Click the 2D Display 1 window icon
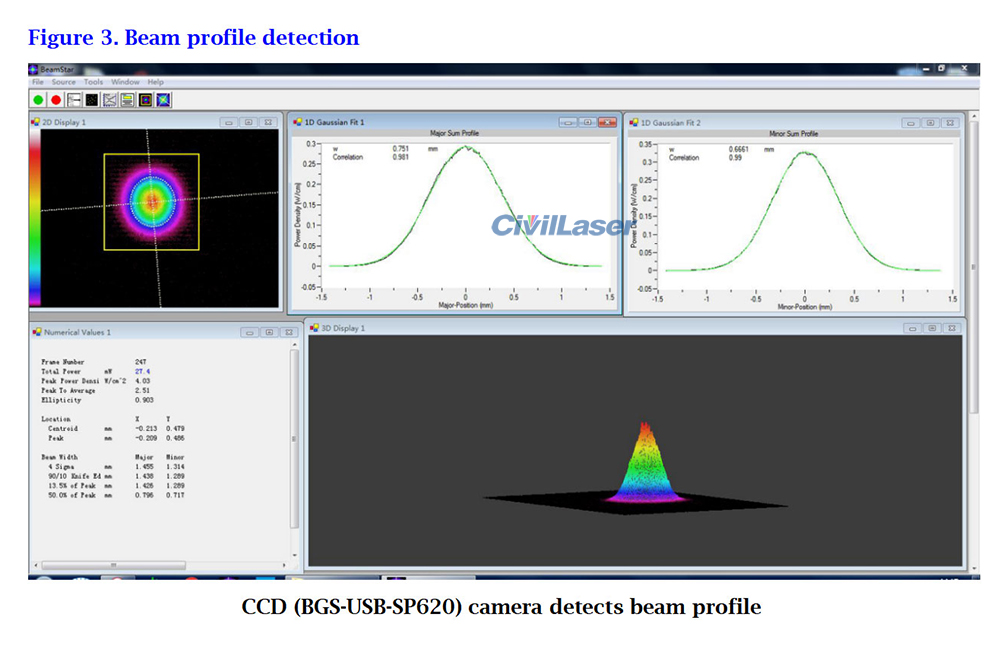 click(x=35, y=122)
